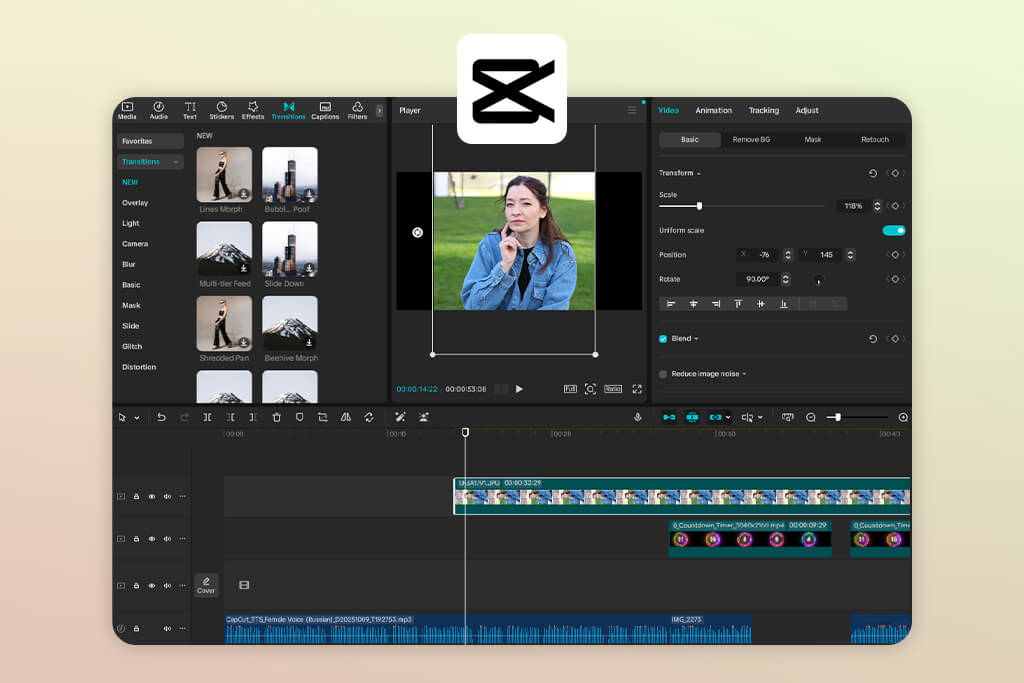Switch to the Tracking tab
1024x683 pixels.
[763, 110]
